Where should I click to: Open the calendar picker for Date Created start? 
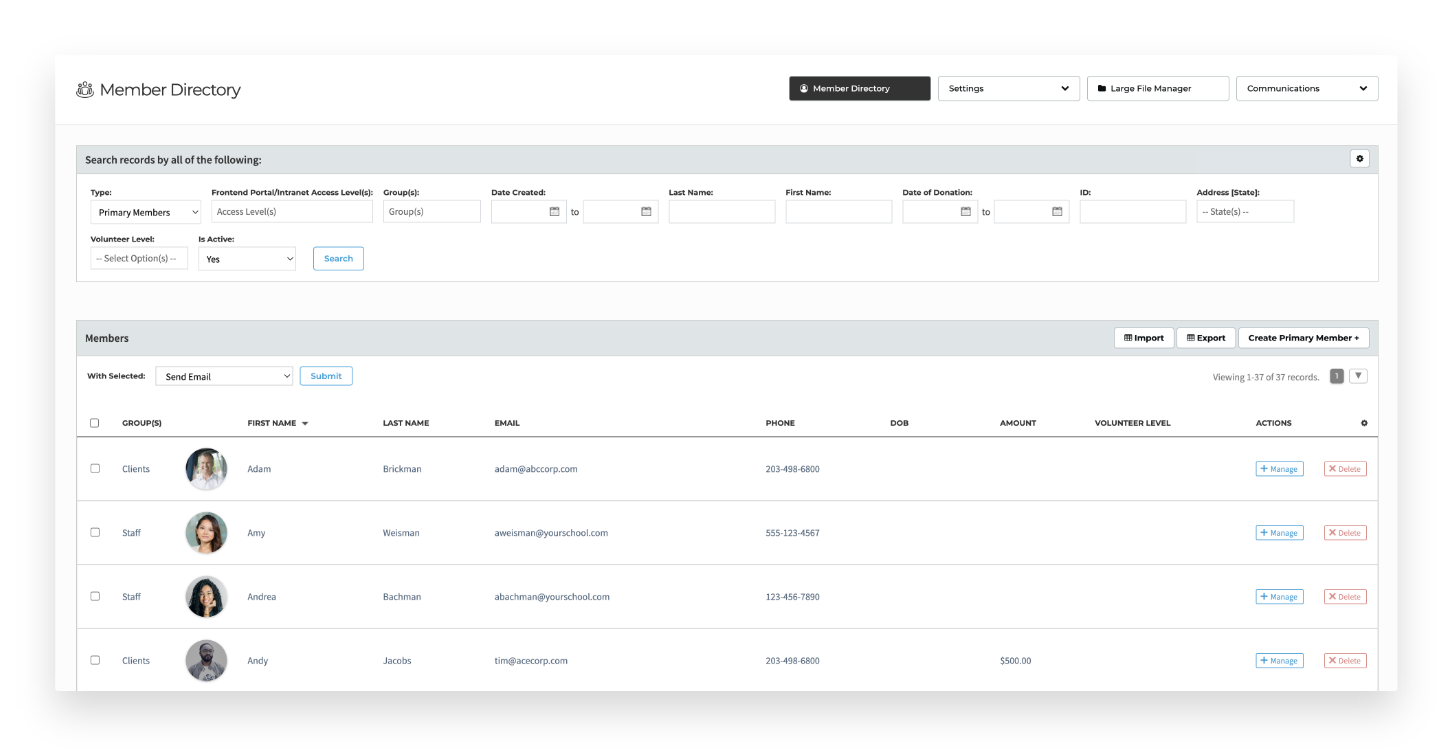tap(554, 211)
